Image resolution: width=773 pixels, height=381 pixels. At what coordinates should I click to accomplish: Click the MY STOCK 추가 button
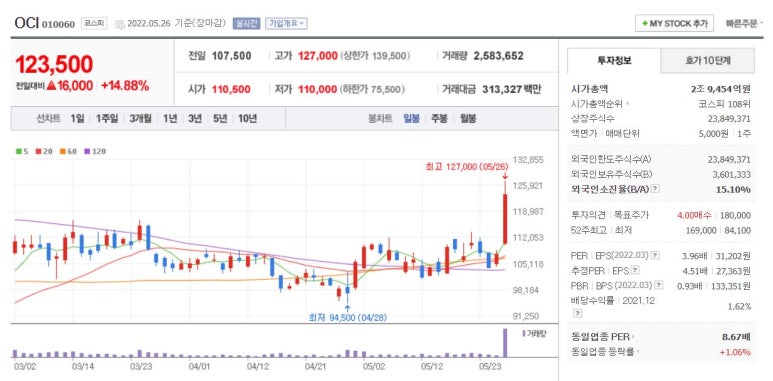[674, 23]
